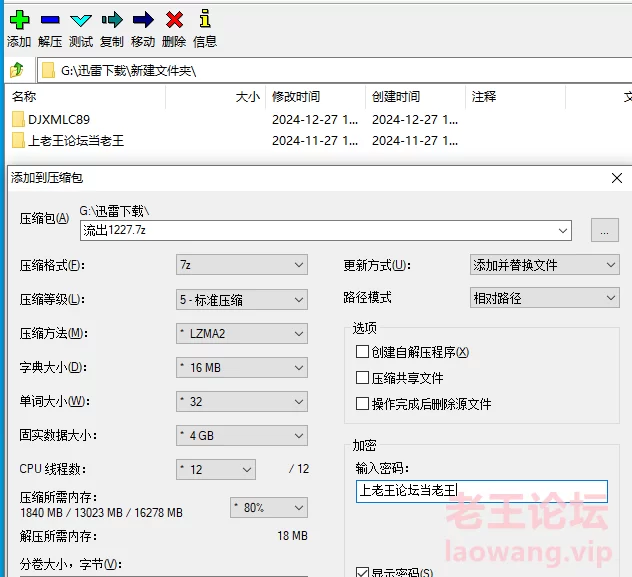Click the Copy (复制) arrow icon
This screenshot has width=632, height=577.
[112, 19]
